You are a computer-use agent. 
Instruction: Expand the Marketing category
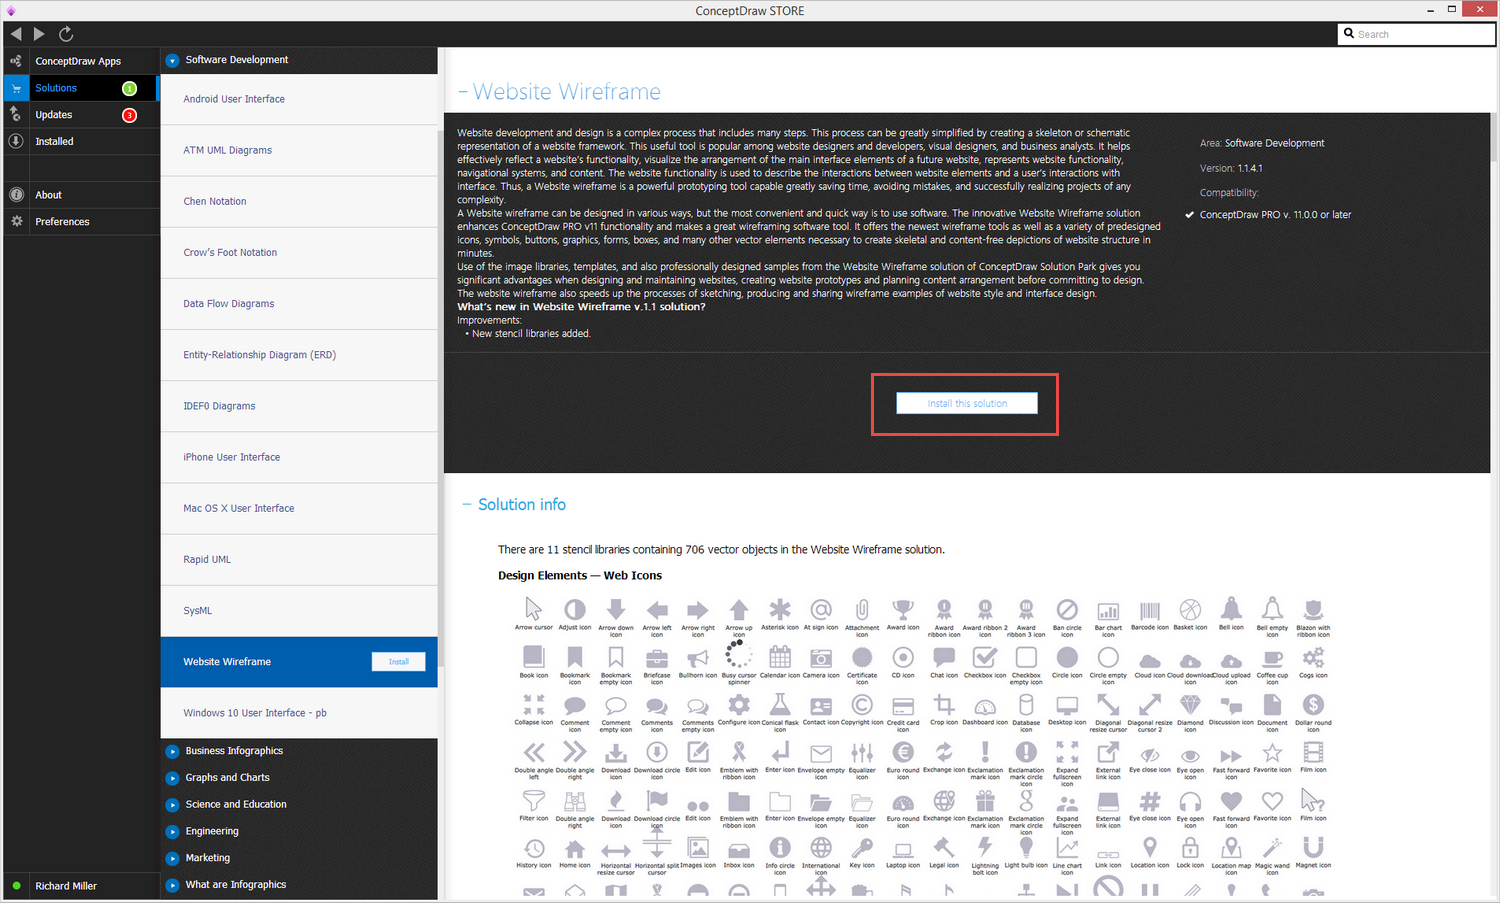tap(172, 858)
